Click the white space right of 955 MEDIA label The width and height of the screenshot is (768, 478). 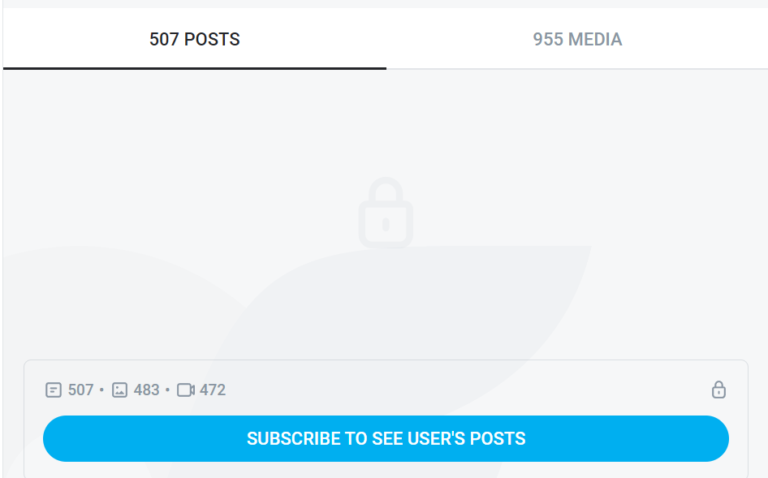(x=696, y=39)
